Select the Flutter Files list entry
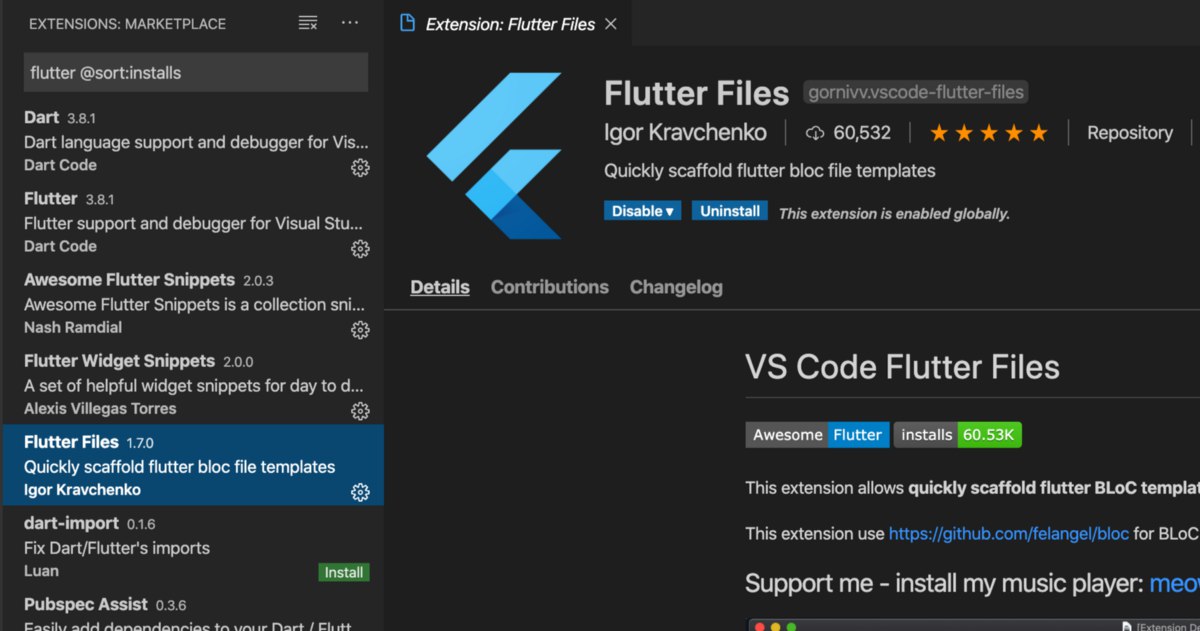Viewport: 1200px width, 631px height. (192, 465)
